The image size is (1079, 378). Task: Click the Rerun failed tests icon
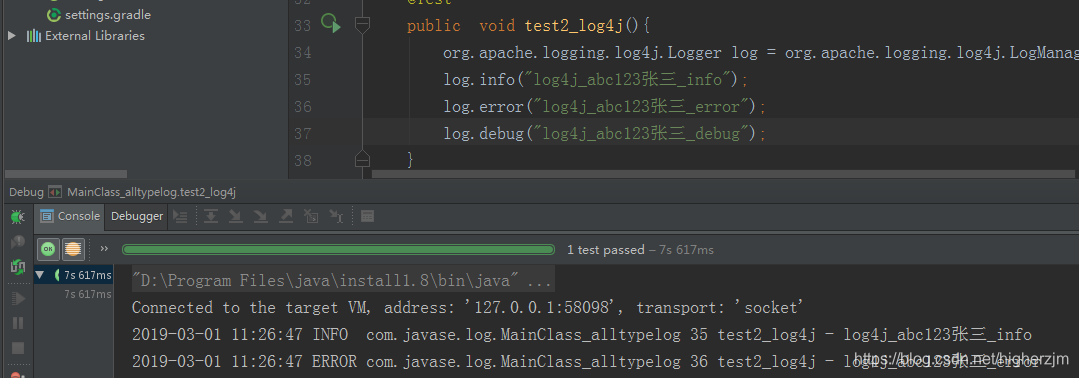[x=18, y=242]
